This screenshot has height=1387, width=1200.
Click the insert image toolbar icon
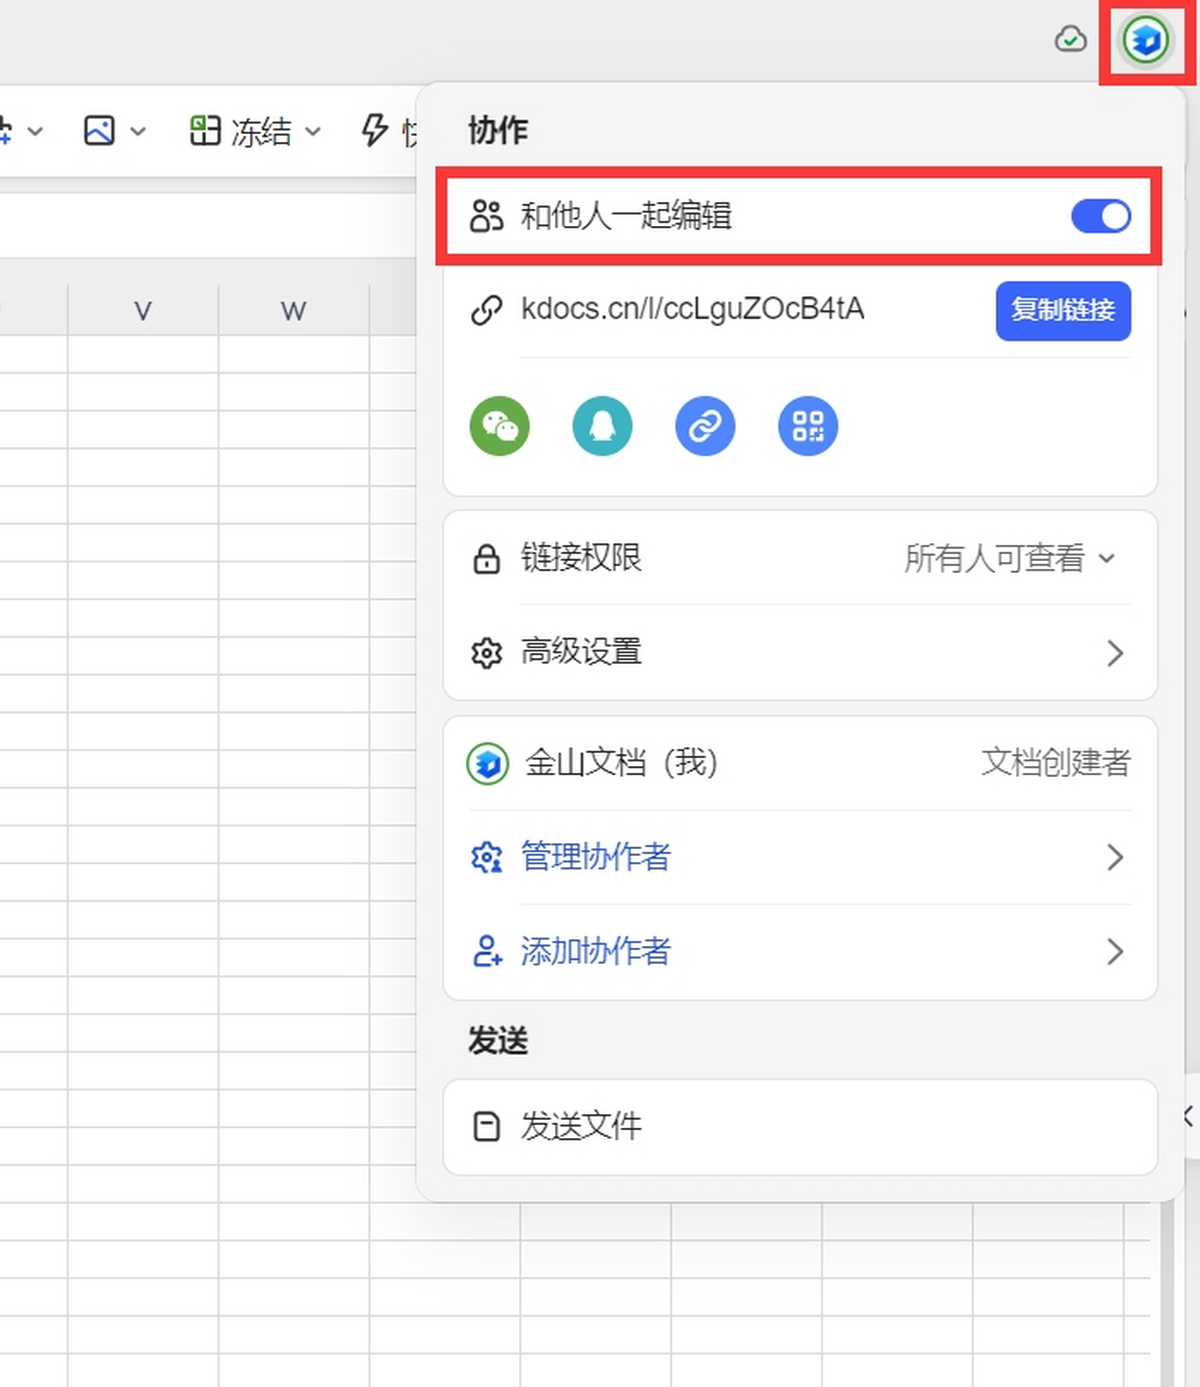point(99,131)
